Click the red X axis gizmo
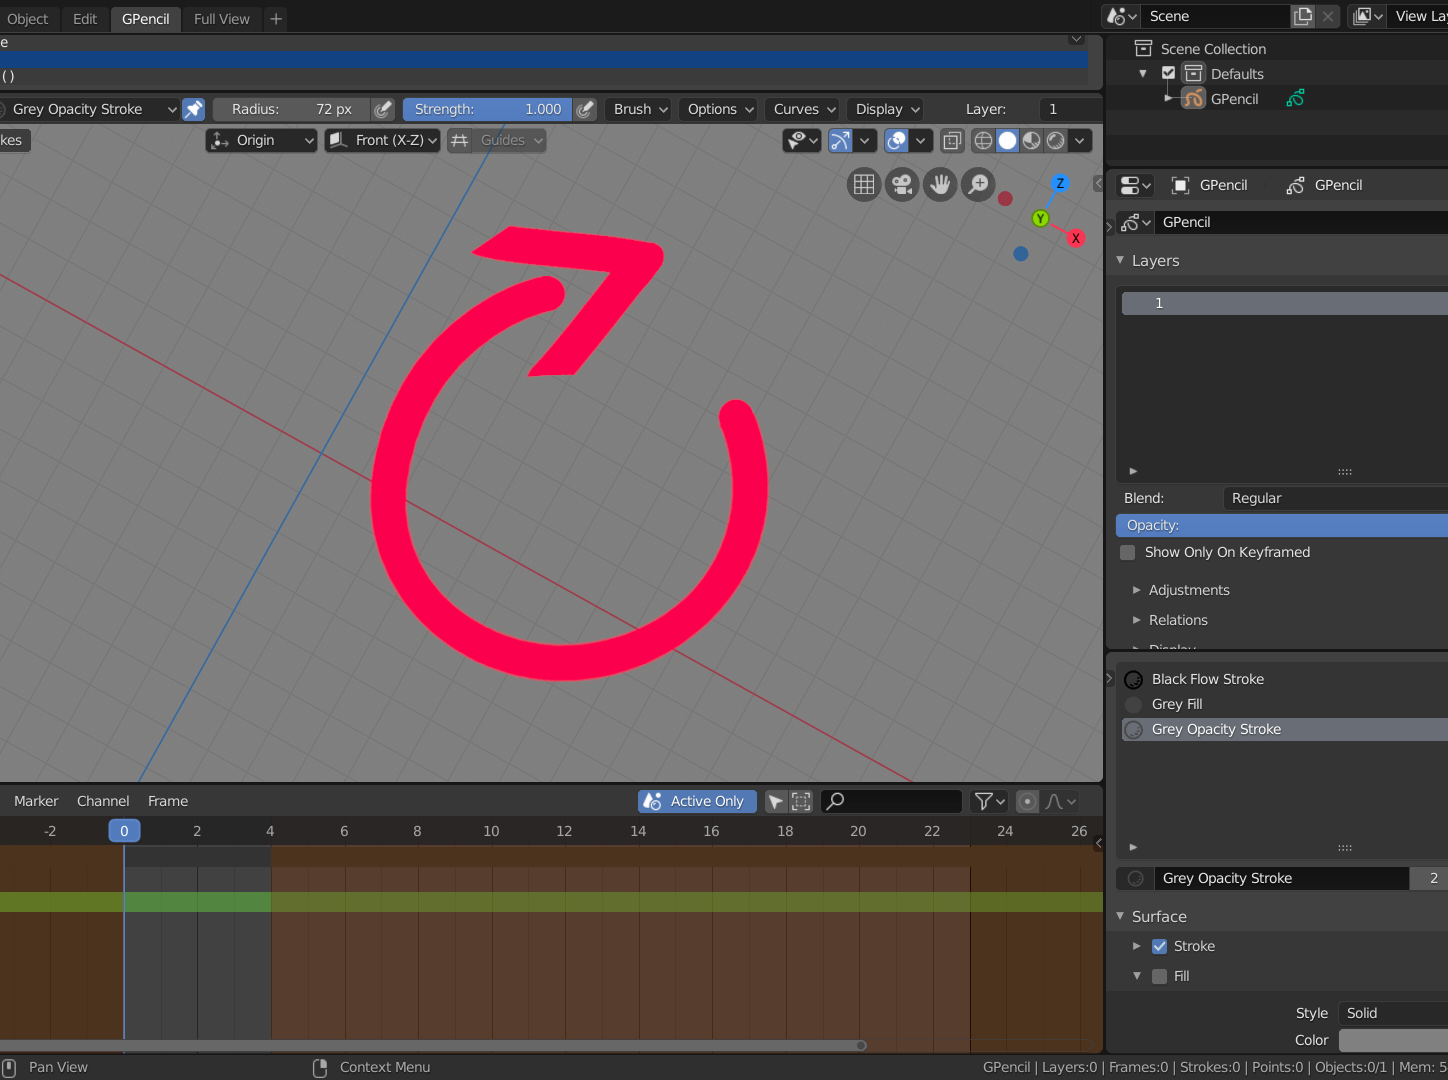Screen dimensions: 1448x1080 point(1076,238)
